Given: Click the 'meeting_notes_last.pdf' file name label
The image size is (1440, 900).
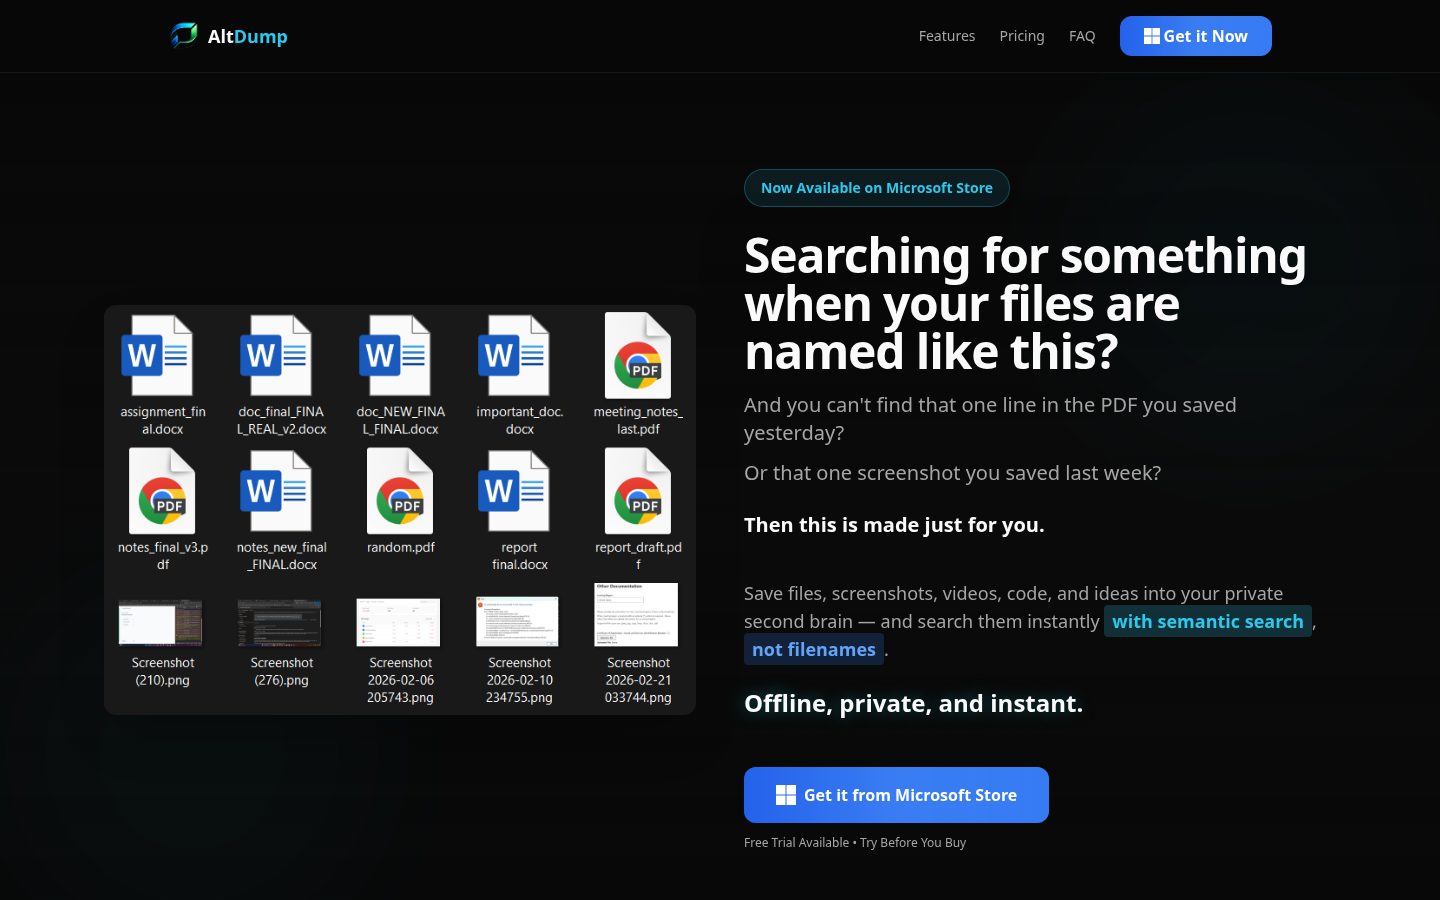Looking at the screenshot, I should pyautogui.click(x=638, y=420).
